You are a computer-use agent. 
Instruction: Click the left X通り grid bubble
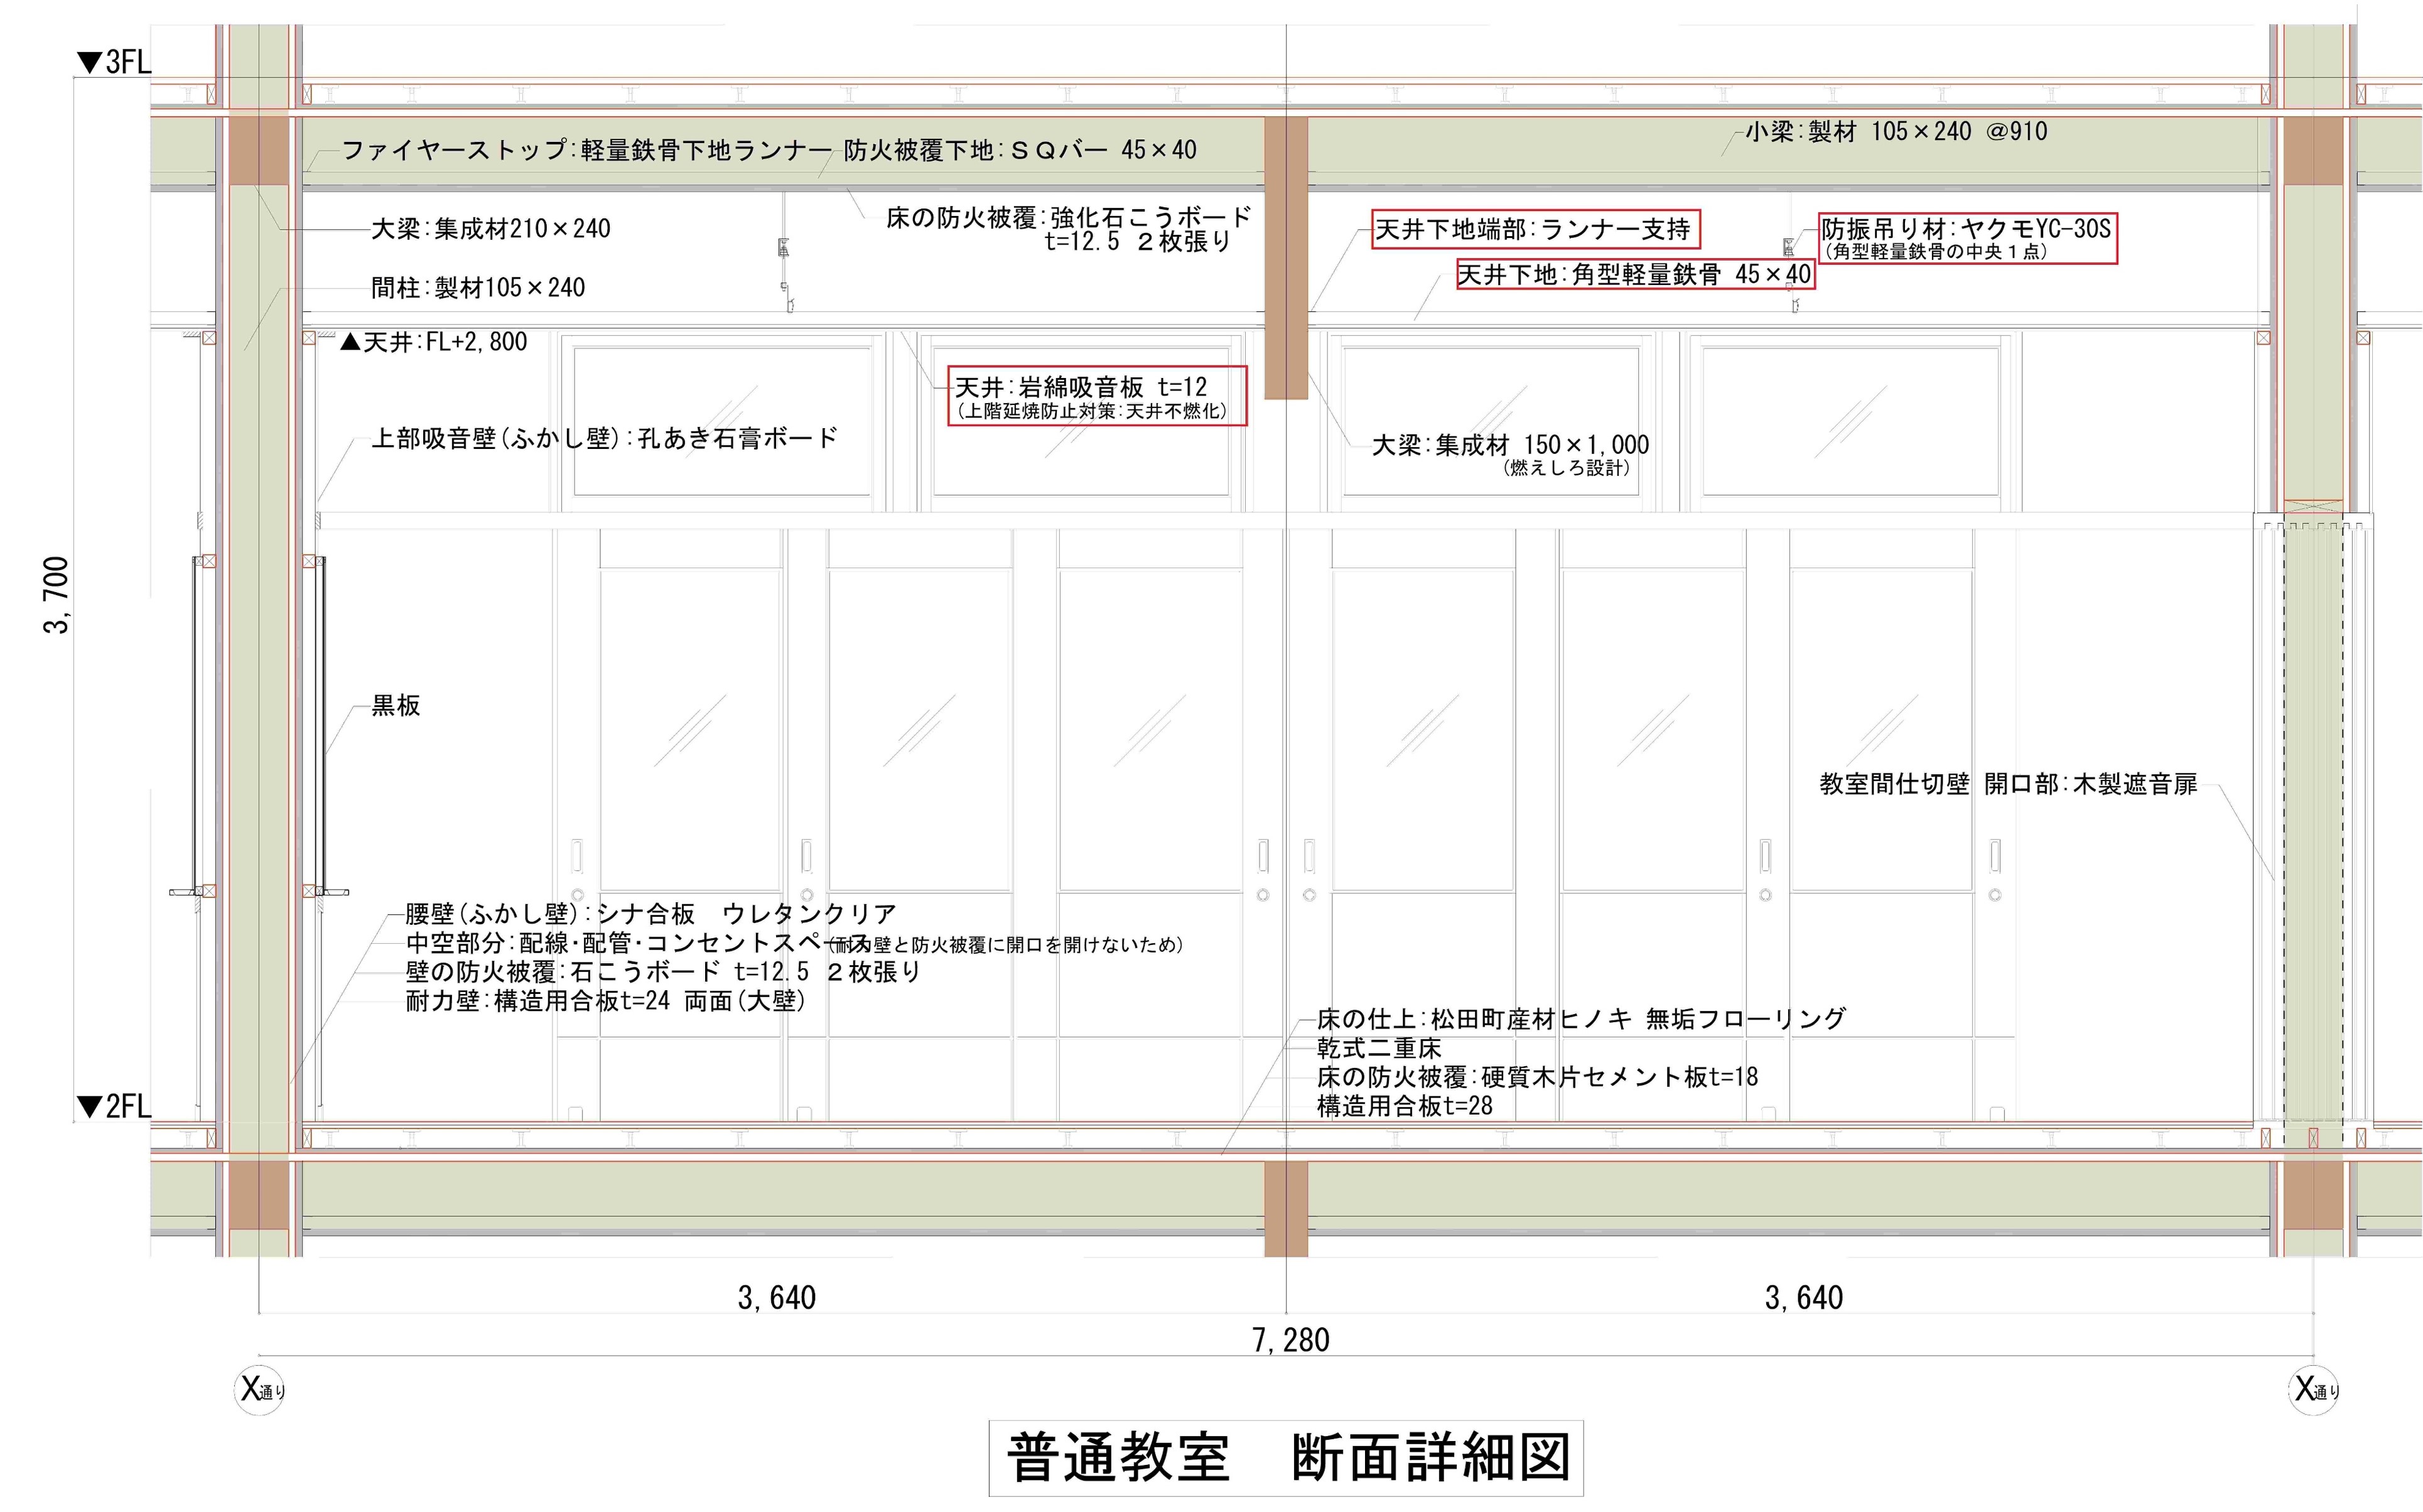[260, 1389]
